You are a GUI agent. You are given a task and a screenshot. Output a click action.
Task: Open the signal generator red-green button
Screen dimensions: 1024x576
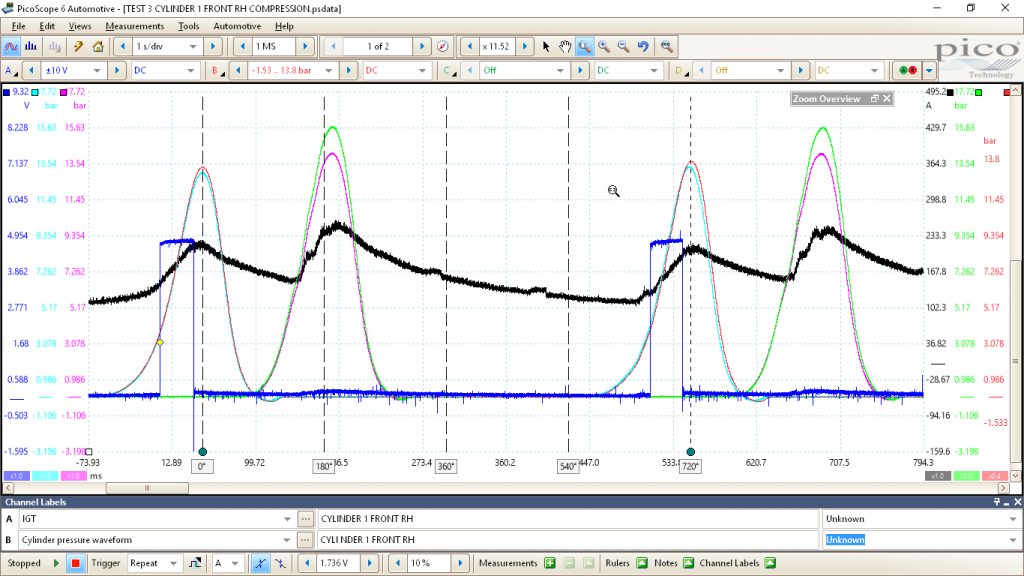[908, 71]
